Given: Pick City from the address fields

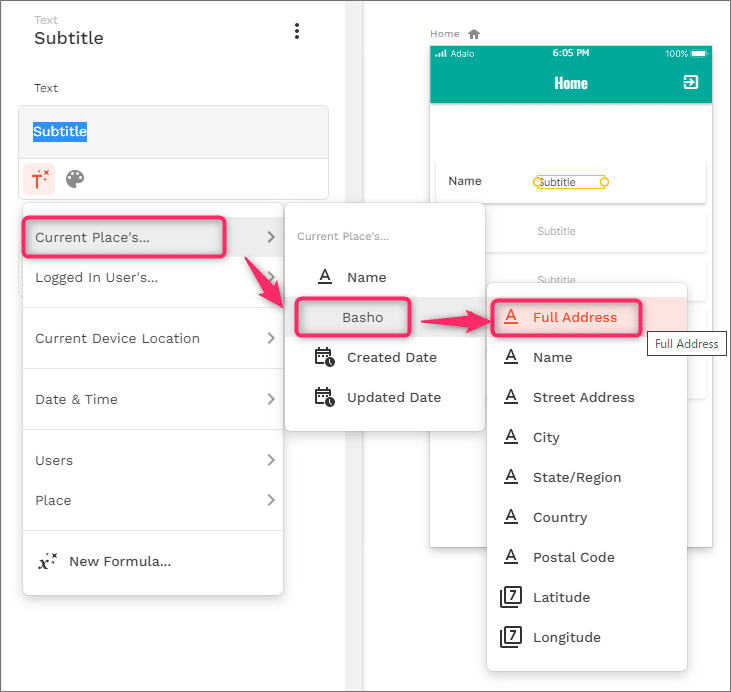Looking at the screenshot, I should point(587,437).
